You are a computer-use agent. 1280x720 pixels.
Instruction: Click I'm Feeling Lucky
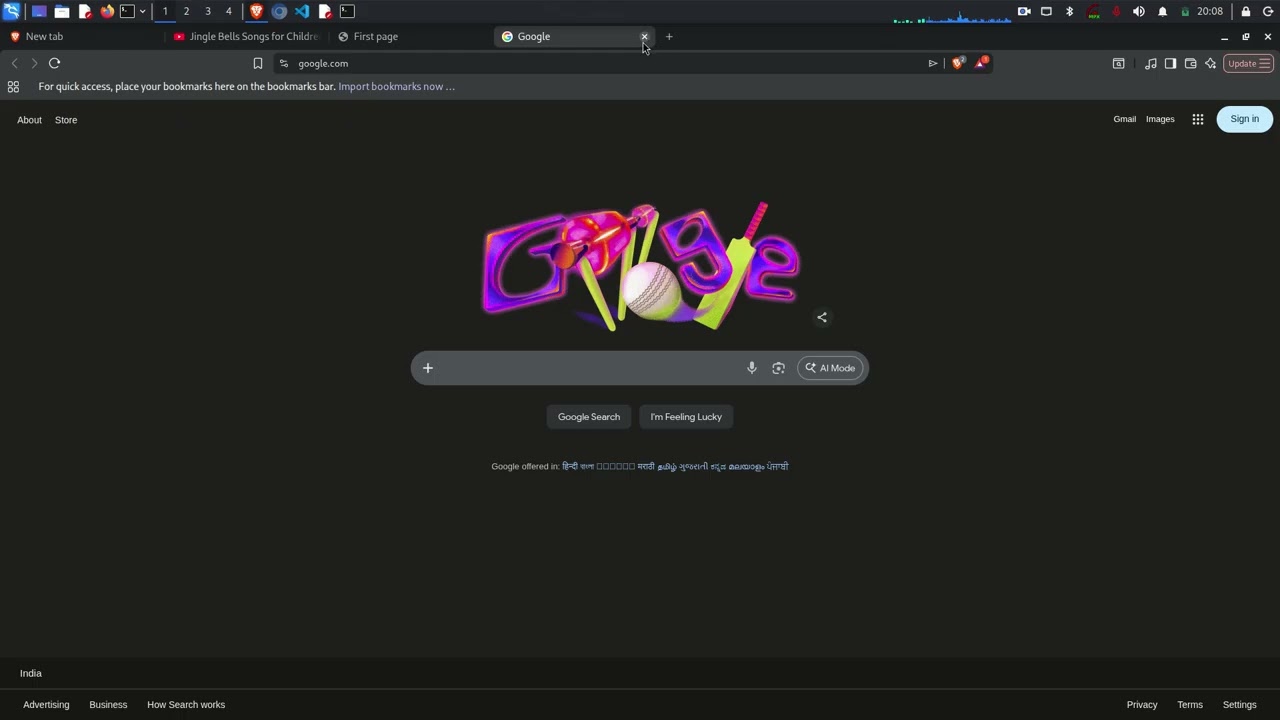(686, 417)
